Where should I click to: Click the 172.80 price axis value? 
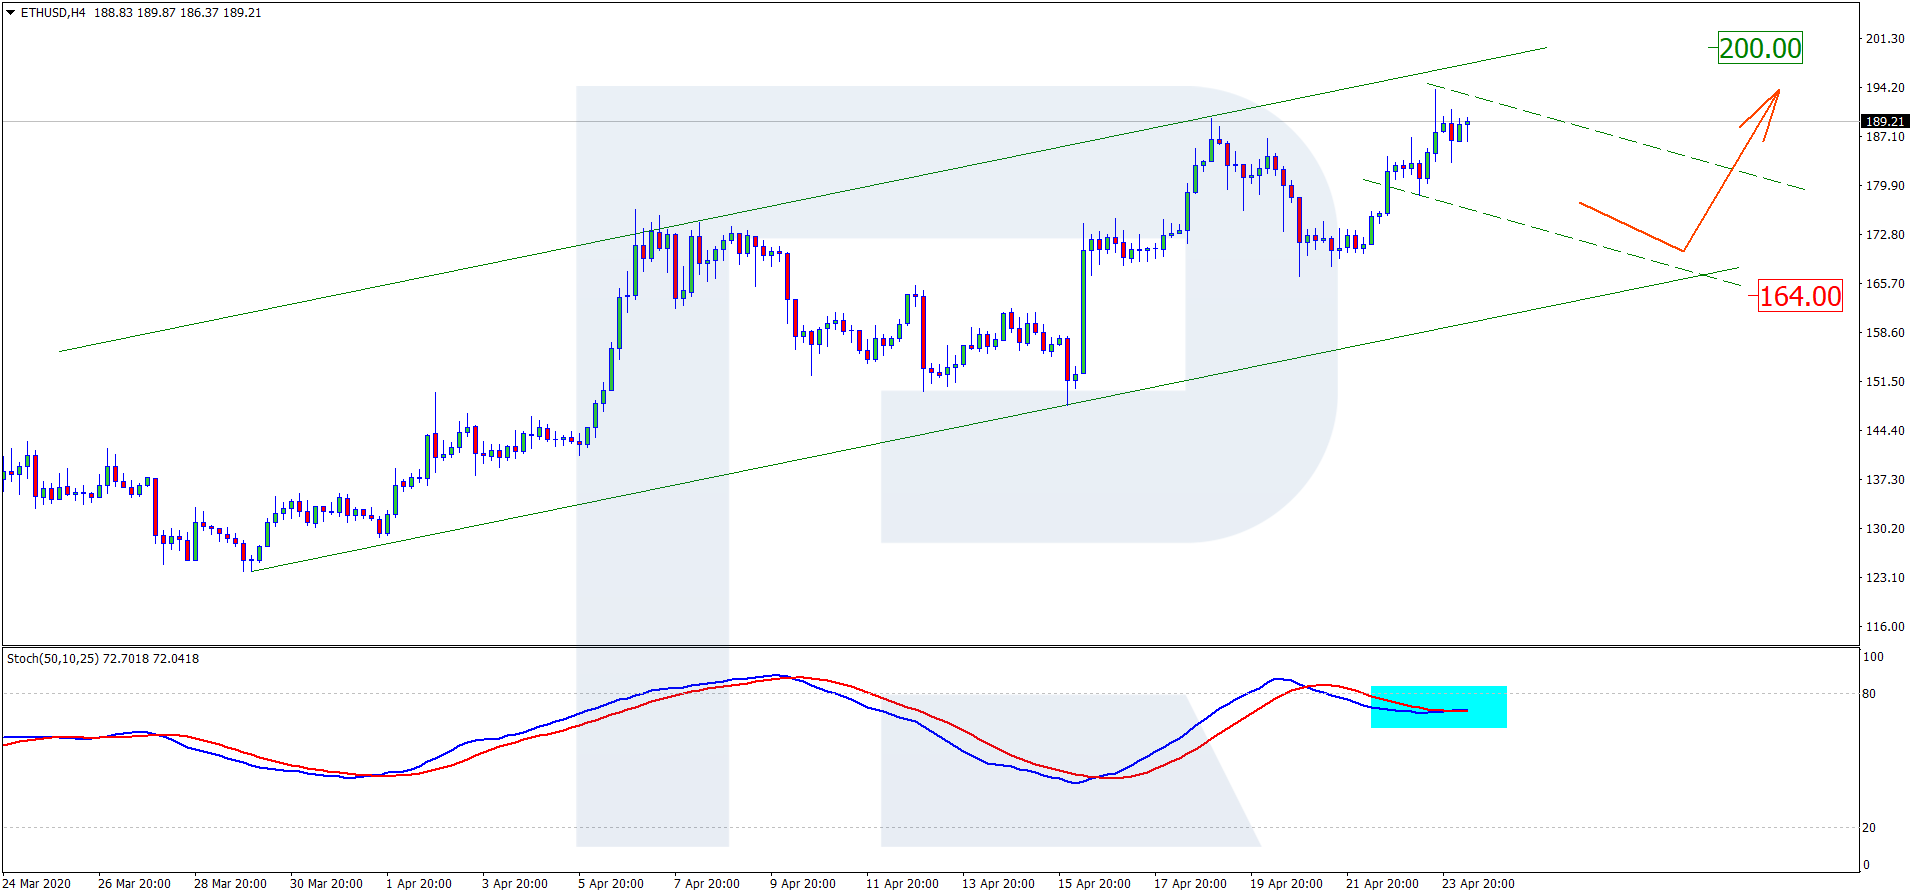point(1885,235)
